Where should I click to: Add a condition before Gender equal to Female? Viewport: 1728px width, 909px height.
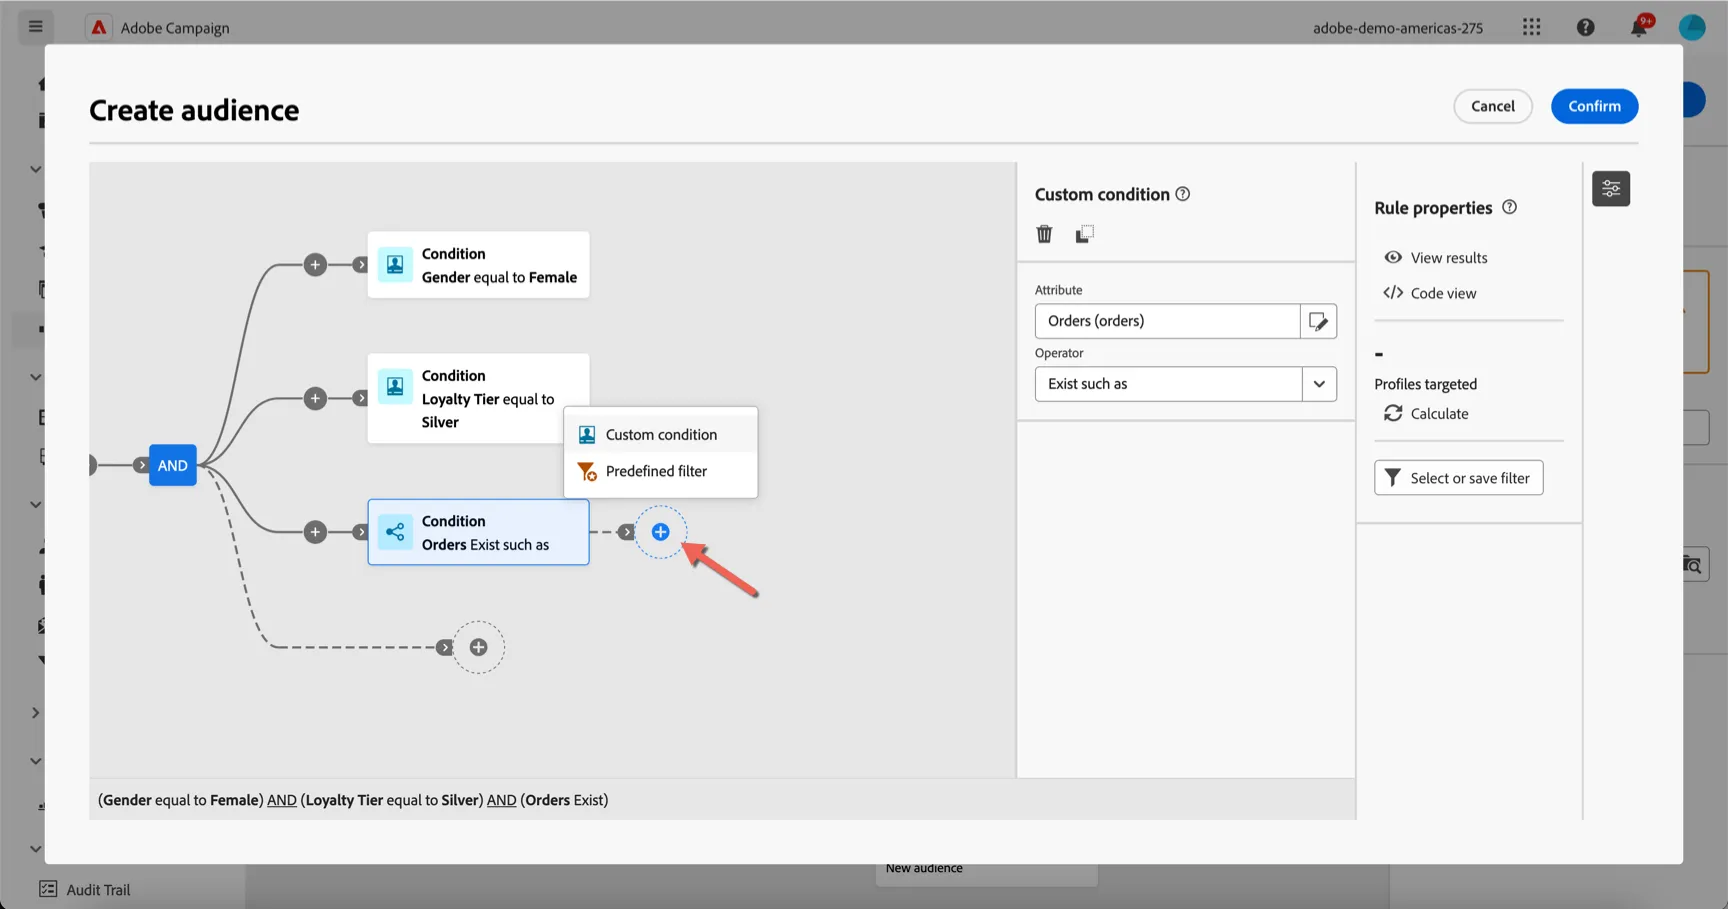[315, 265]
